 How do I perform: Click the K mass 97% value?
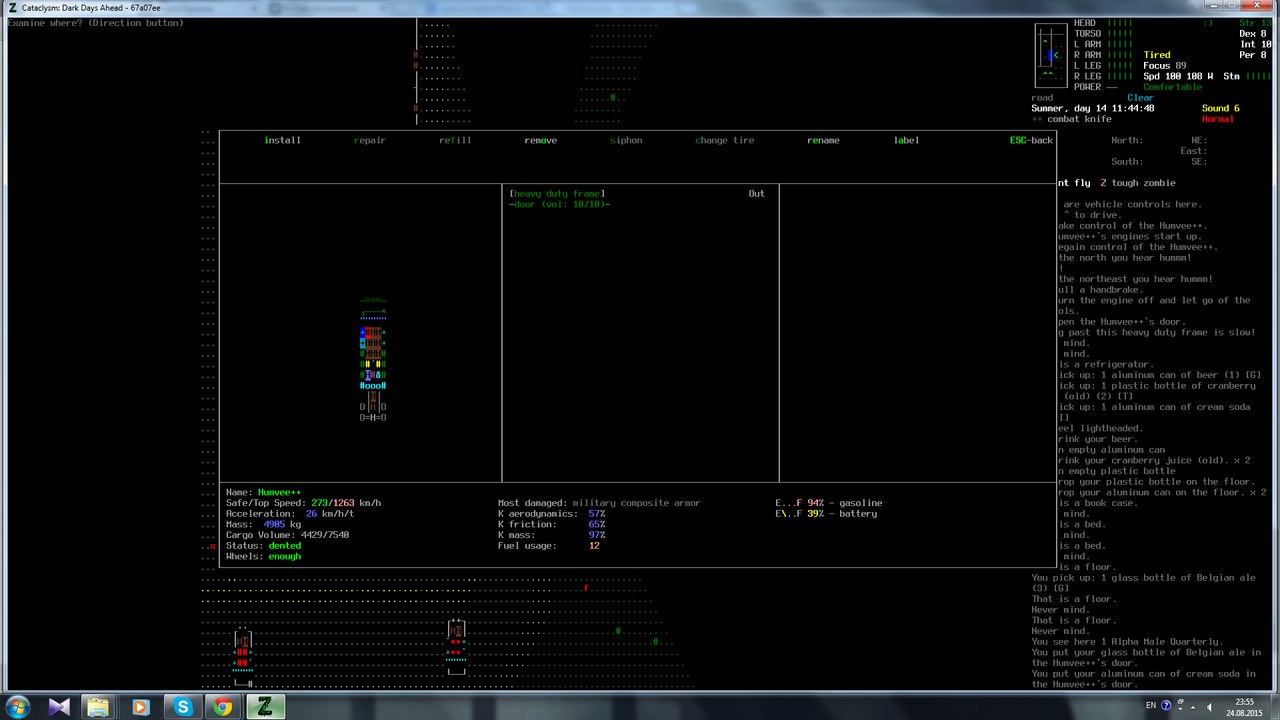[597, 535]
